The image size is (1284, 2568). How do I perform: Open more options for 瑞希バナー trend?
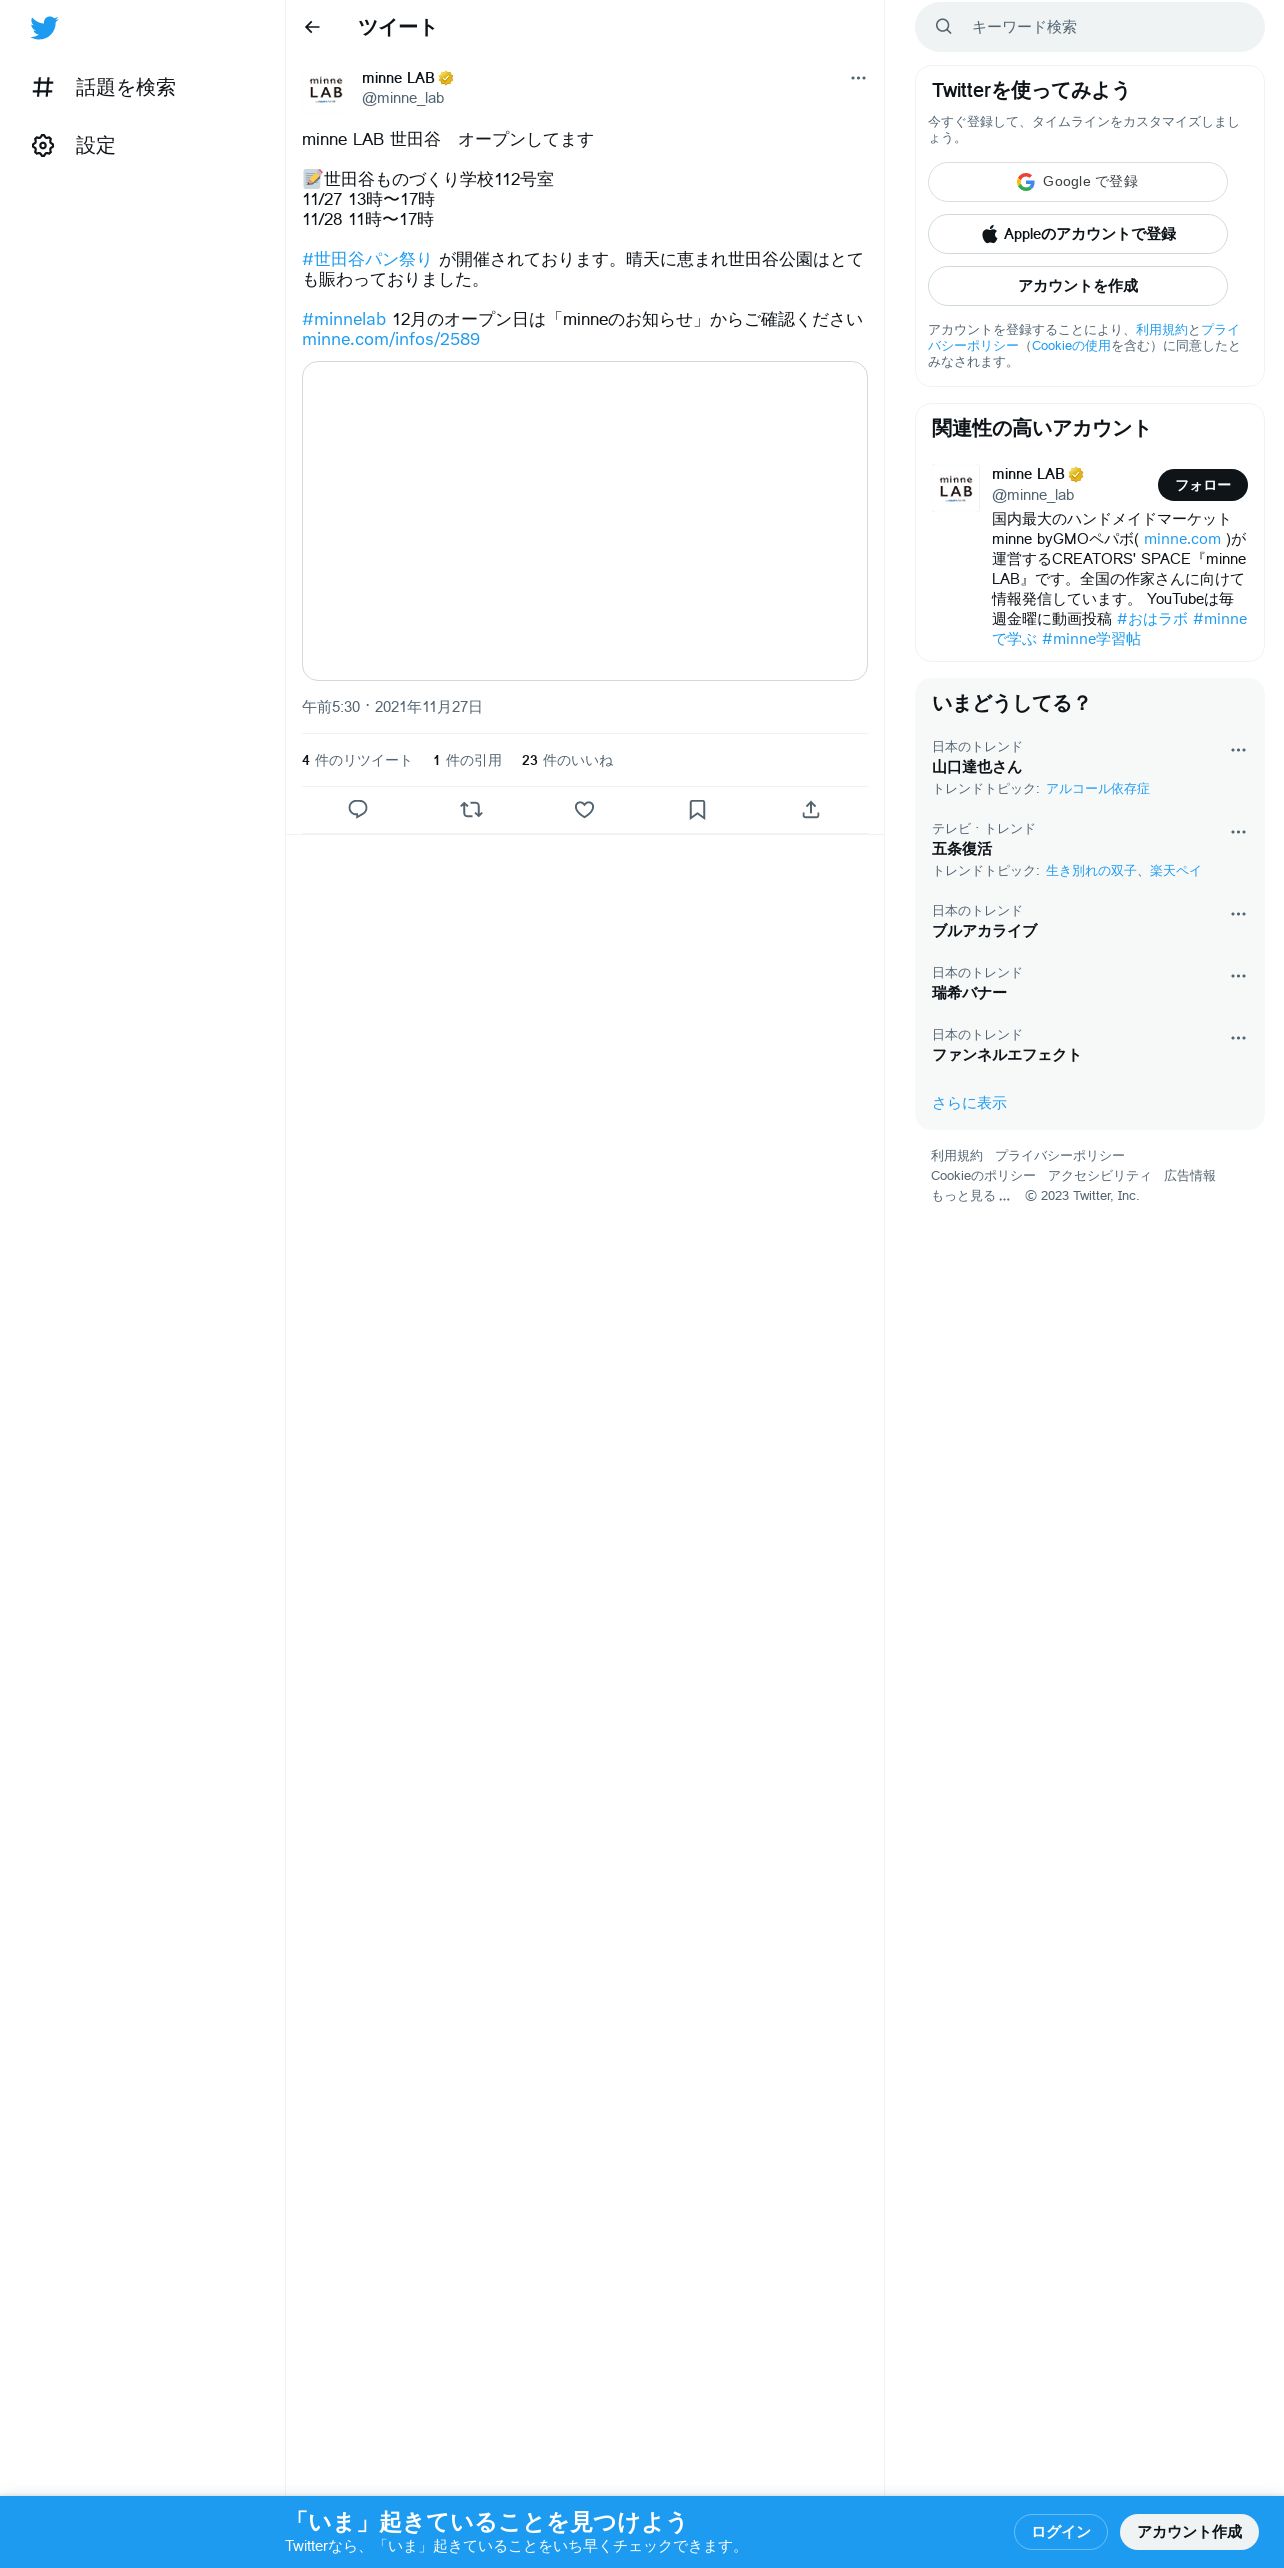(1238, 976)
